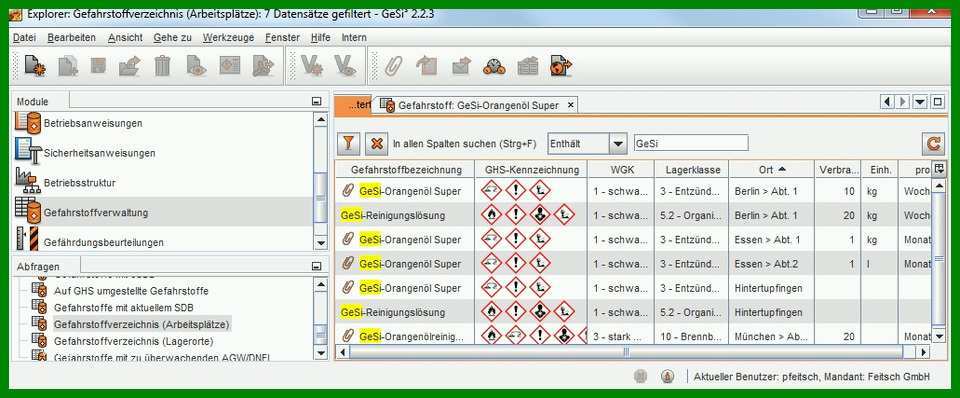The image size is (960, 398).
Task: Click the red X clear filter icon
Action: point(377,143)
